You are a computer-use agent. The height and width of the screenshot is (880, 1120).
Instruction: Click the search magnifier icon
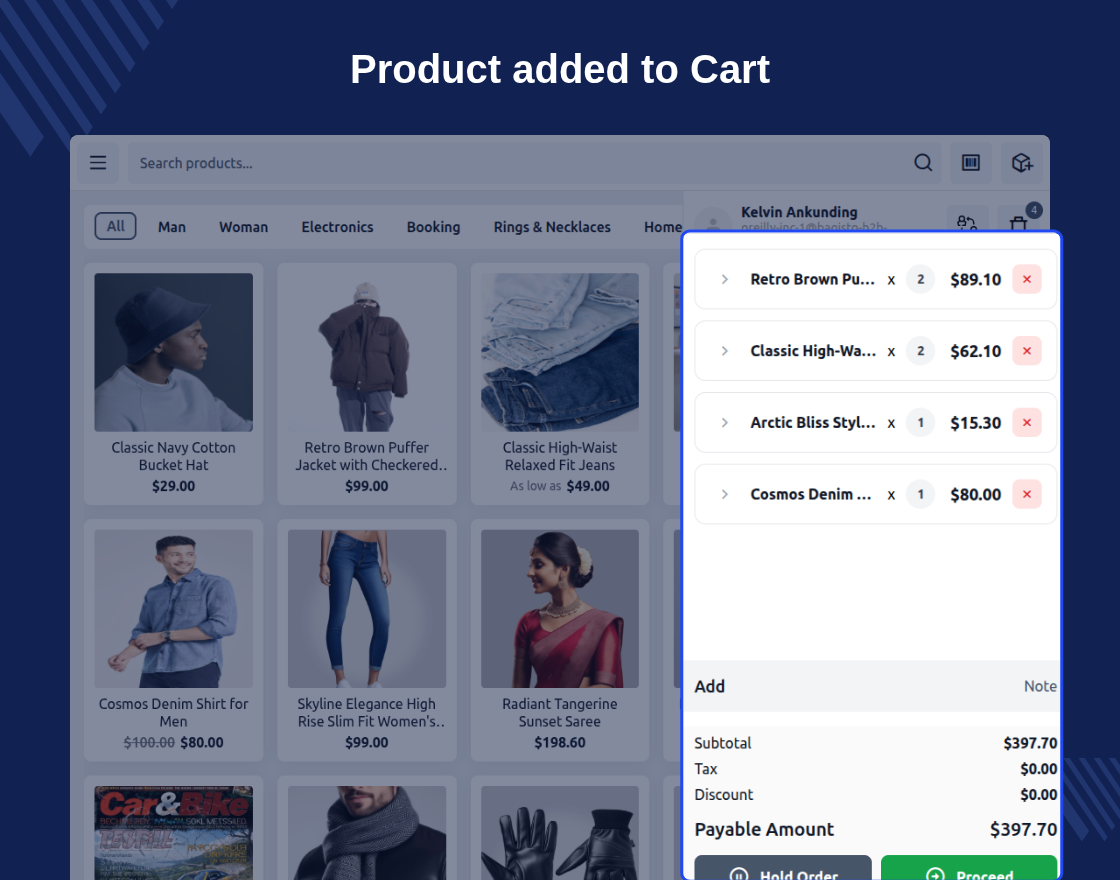tap(923, 163)
